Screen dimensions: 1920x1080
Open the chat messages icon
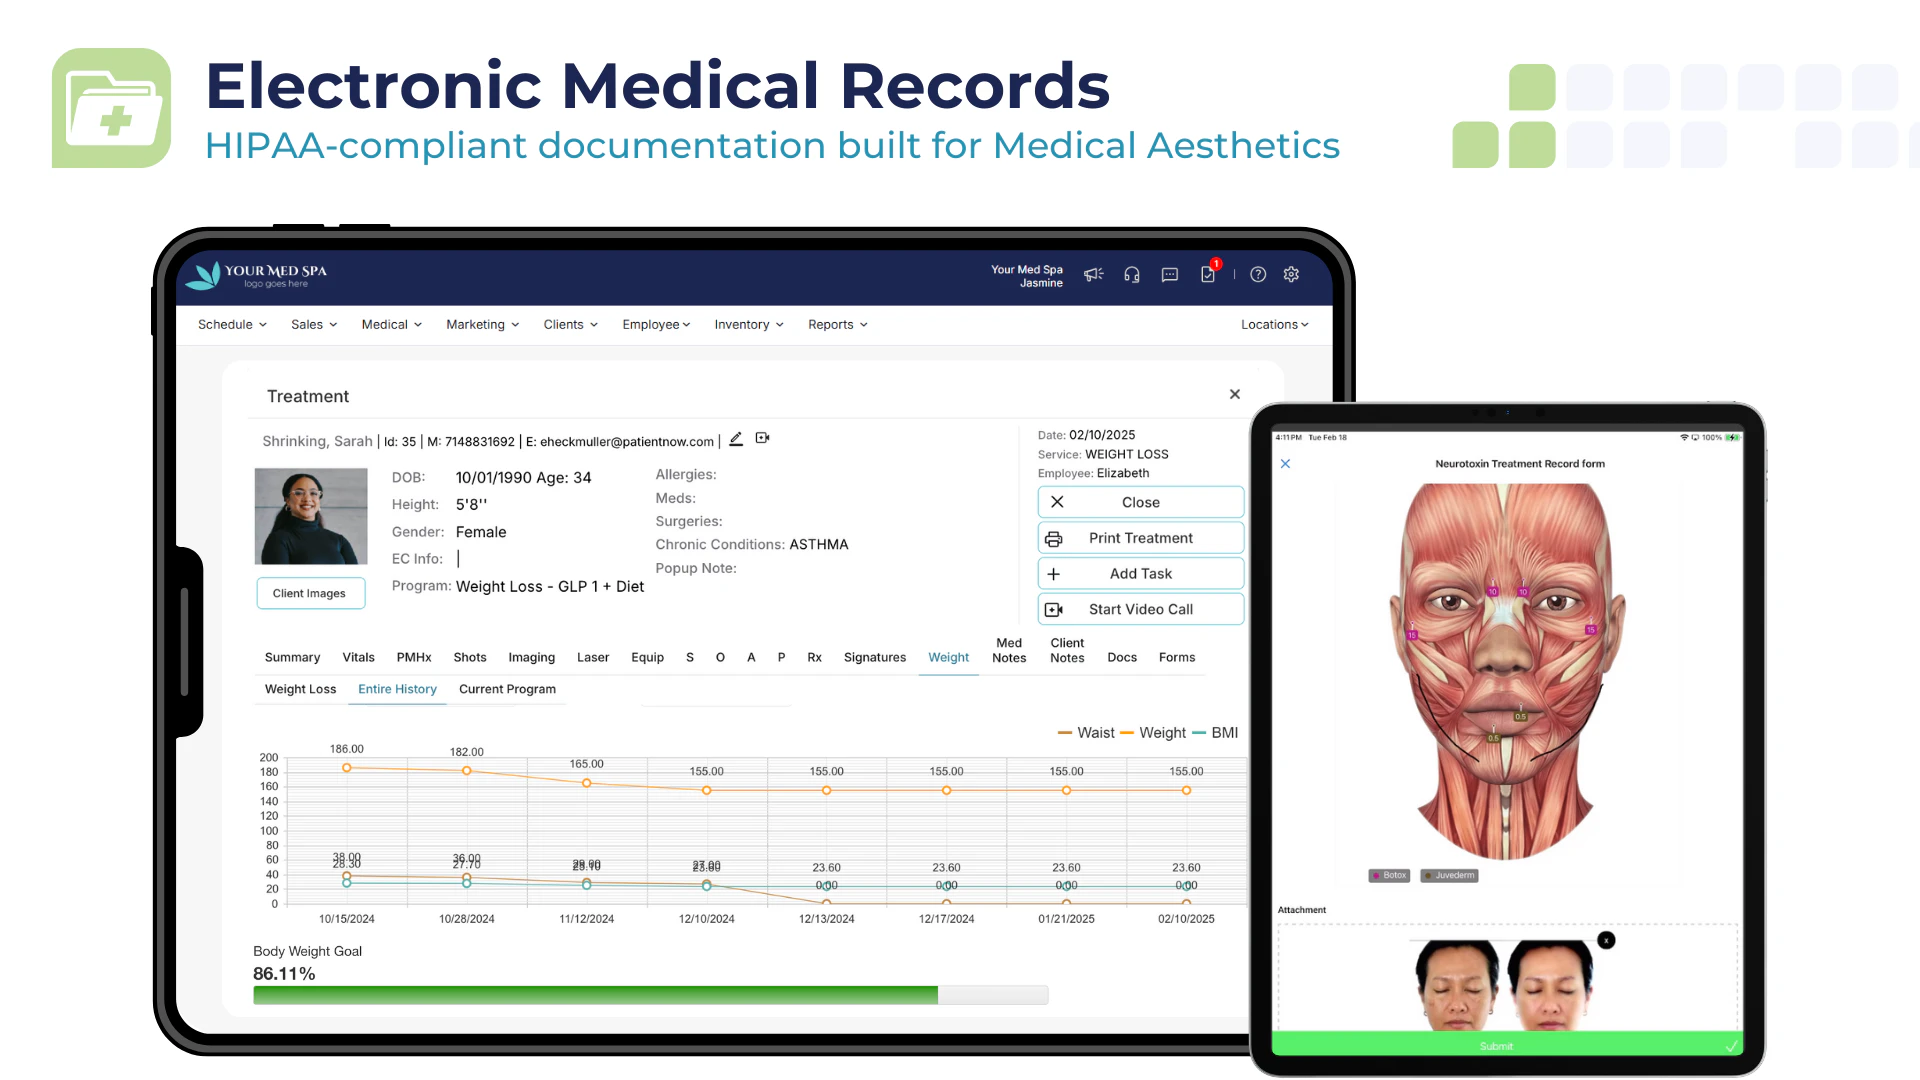point(1169,274)
